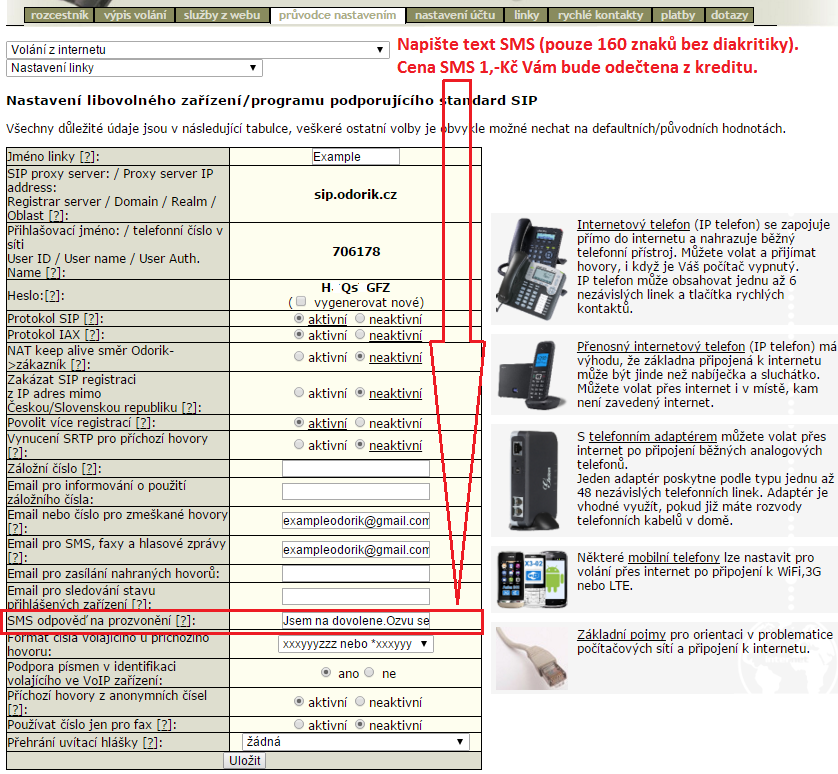Open help [?] next to Záložní číslo
The width and height of the screenshot is (838, 774).
(x=90, y=469)
